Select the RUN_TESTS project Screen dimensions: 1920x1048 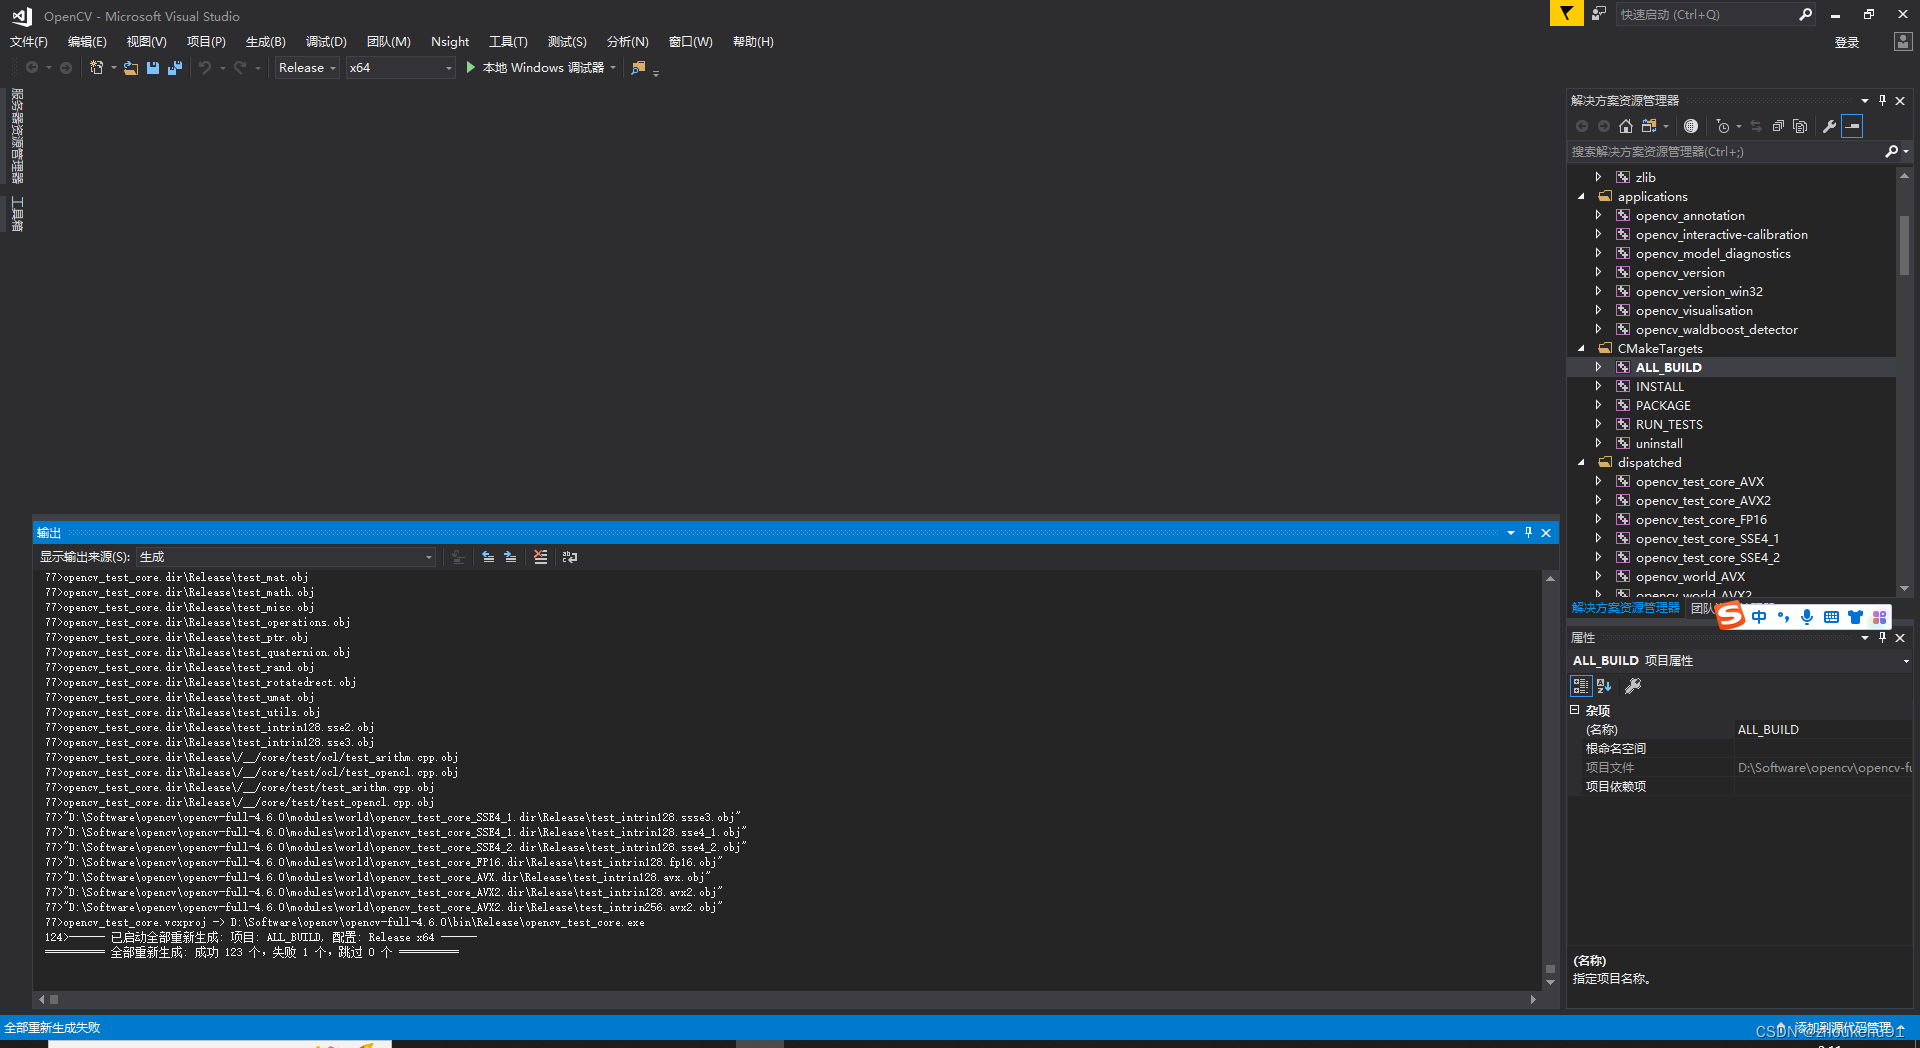coord(1669,425)
